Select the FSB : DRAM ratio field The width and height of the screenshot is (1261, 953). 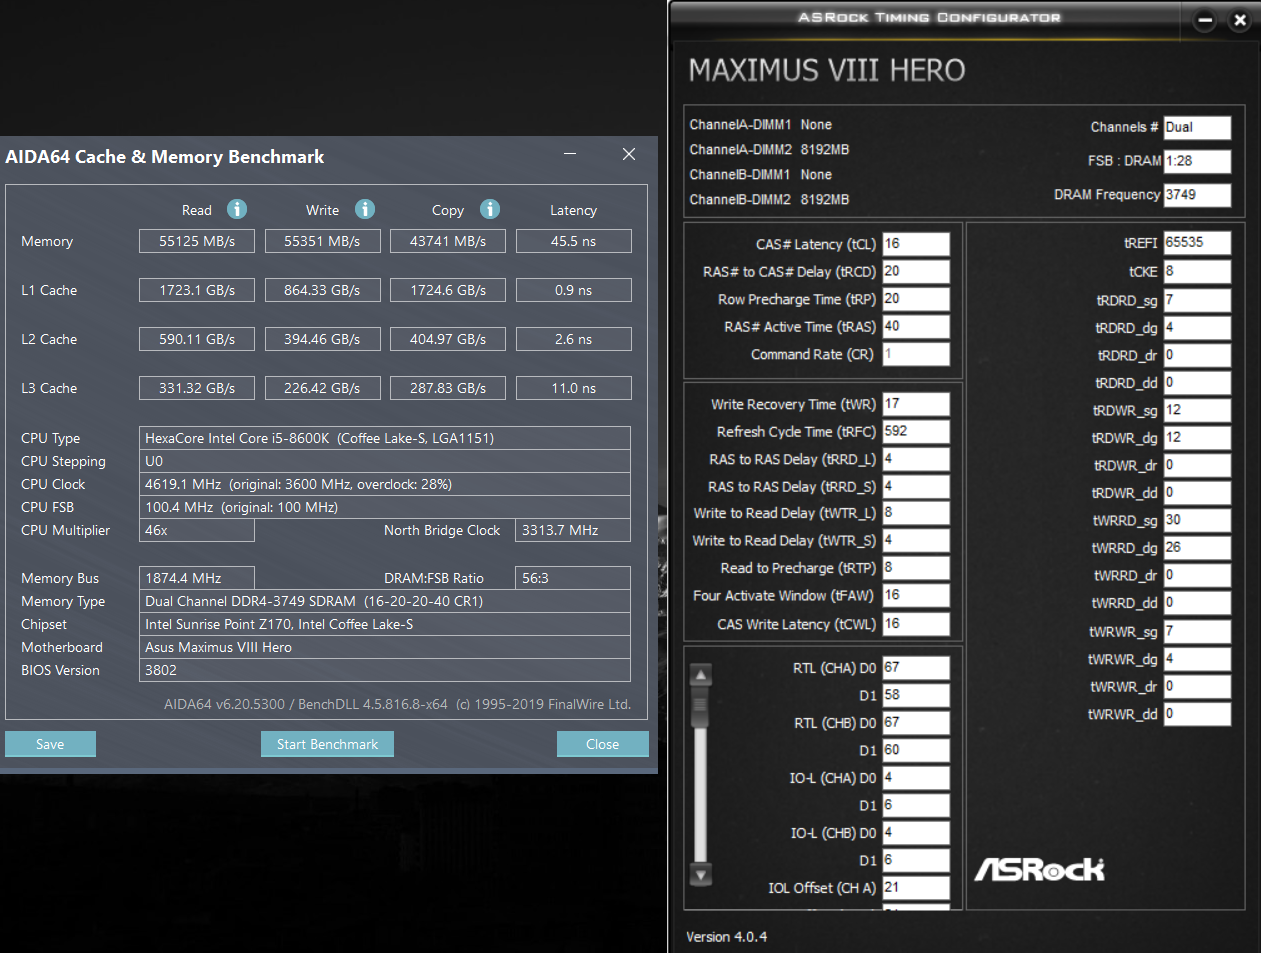point(1197,161)
